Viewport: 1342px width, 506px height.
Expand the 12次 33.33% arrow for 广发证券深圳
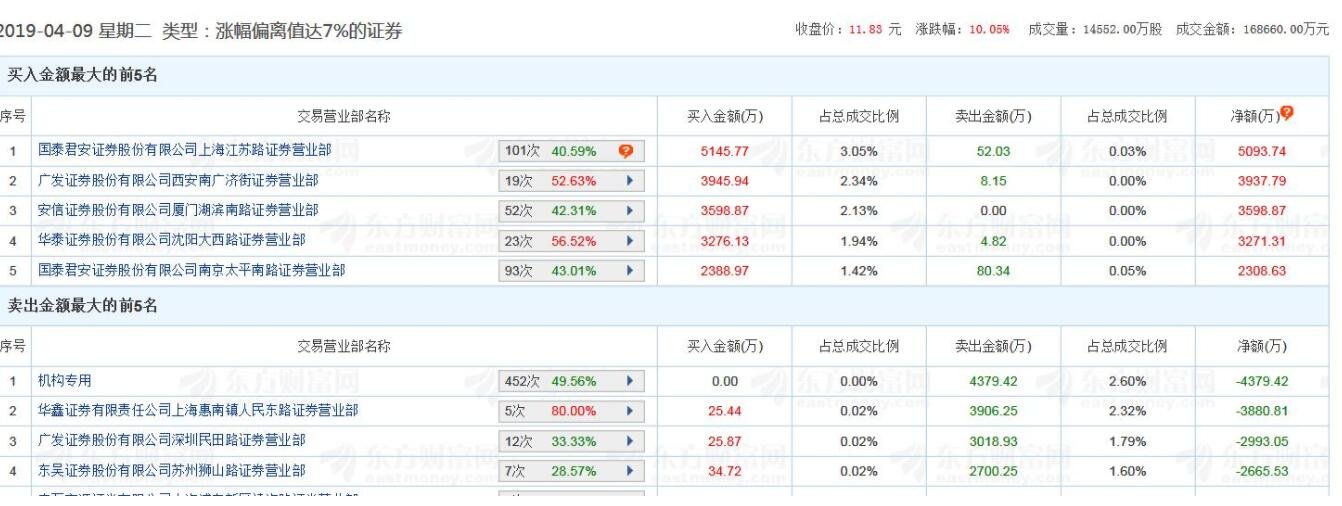tap(629, 441)
